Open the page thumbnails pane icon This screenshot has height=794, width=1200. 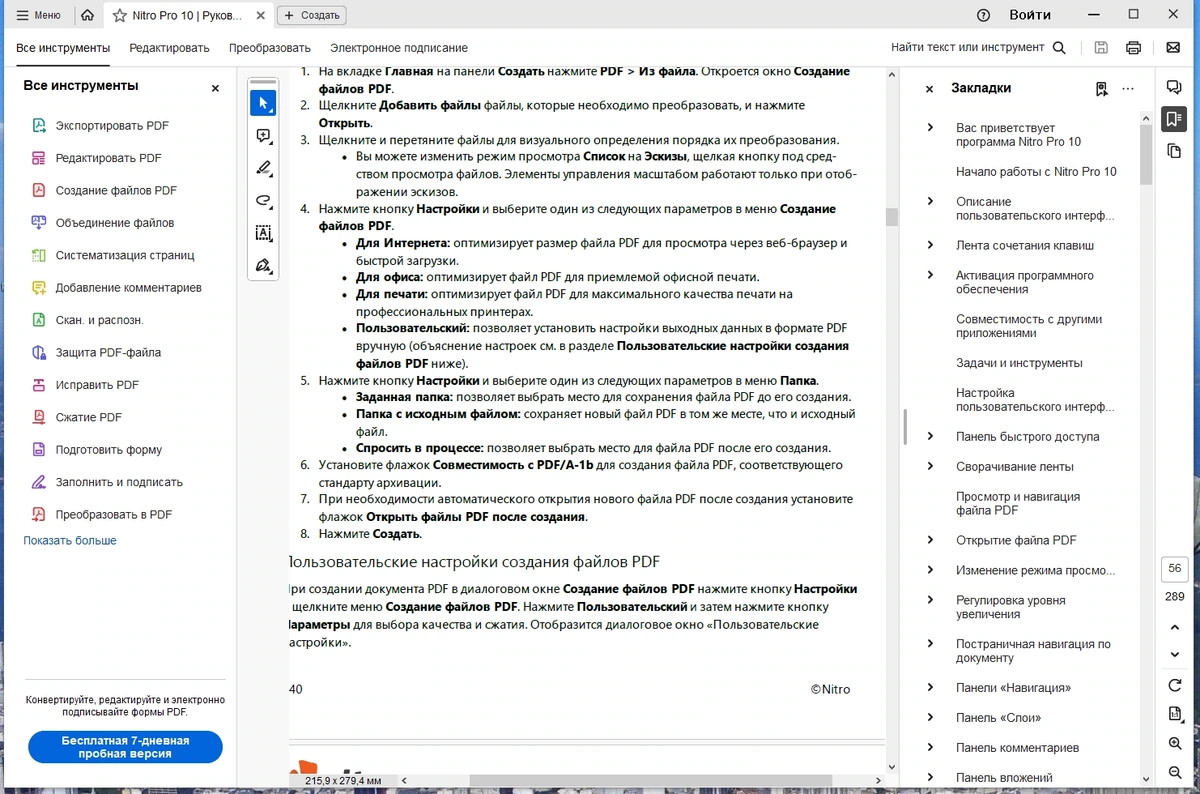1174,151
